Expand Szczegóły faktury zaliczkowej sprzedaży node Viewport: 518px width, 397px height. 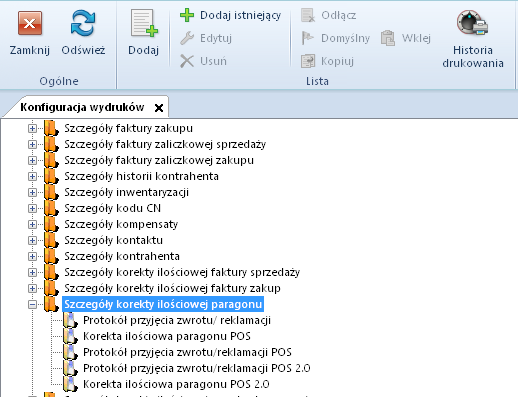point(32,144)
